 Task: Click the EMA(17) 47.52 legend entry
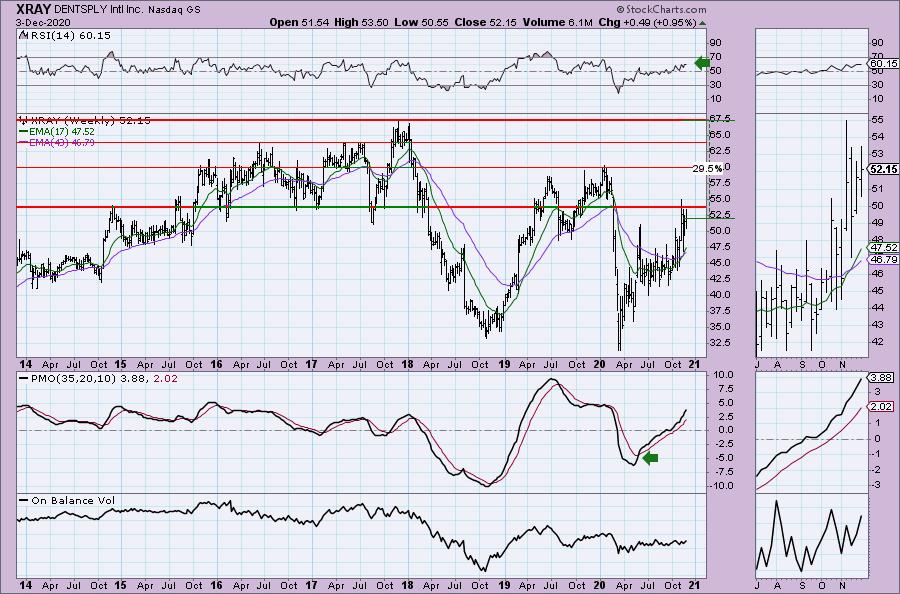pos(63,131)
